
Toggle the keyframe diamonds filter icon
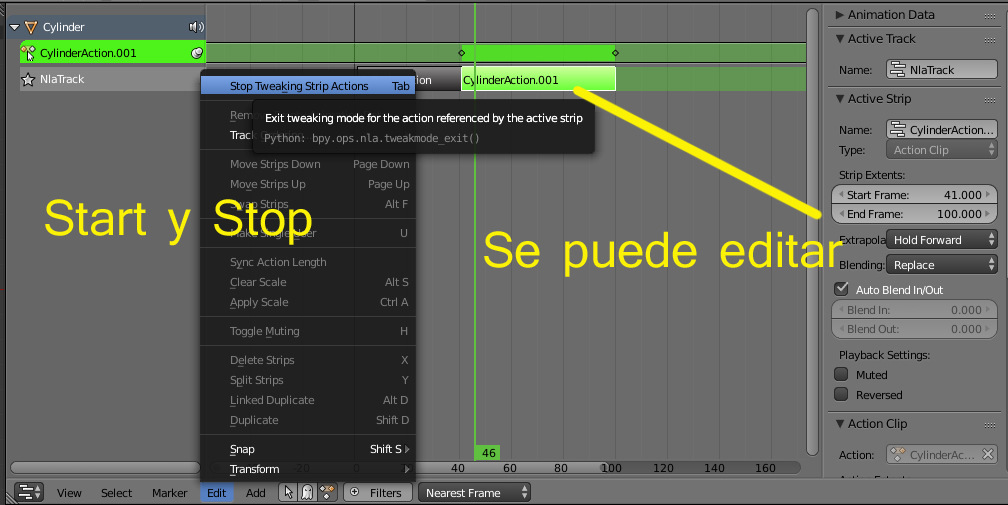(x=327, y=493)
